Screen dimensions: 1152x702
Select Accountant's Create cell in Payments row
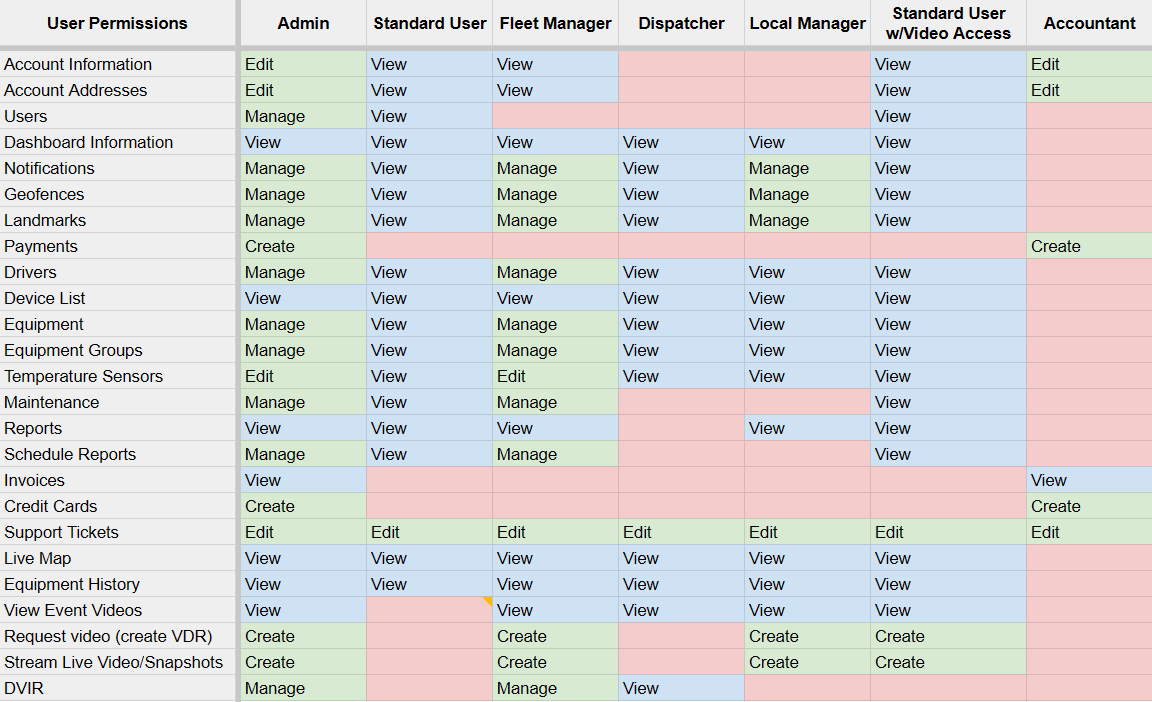click(x=1090, y=246)
